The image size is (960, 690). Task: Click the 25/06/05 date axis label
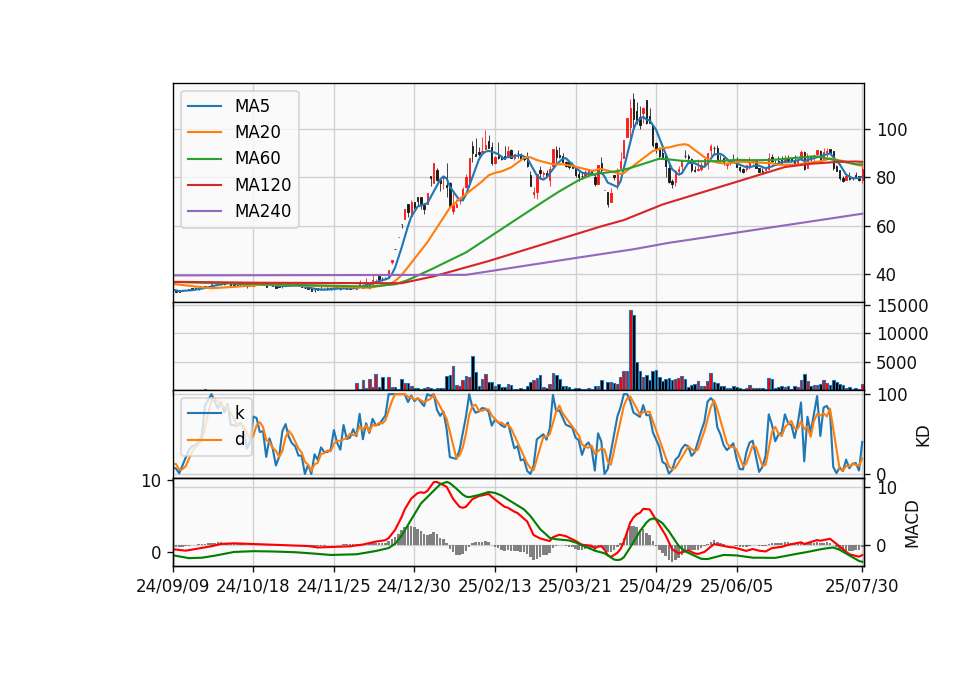[x=737, y=586]
